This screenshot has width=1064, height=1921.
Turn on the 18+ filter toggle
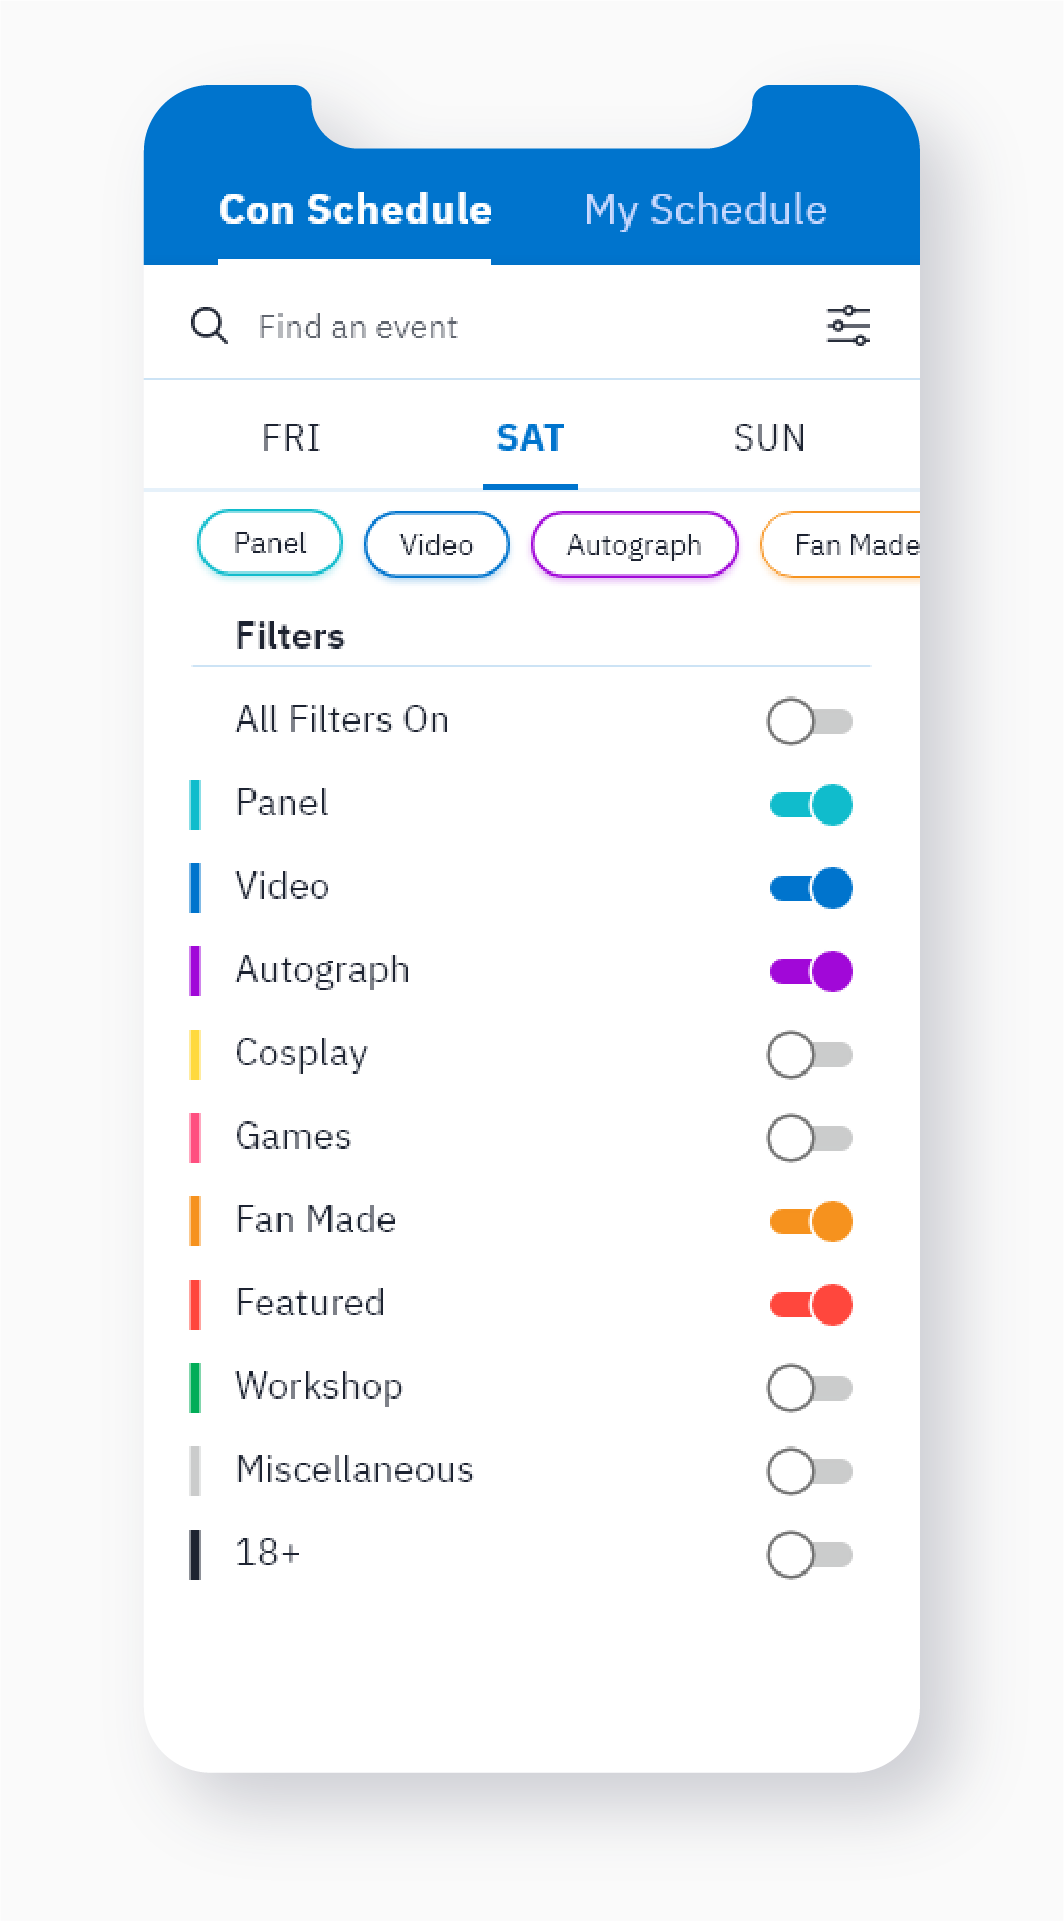click(810, 1554)
